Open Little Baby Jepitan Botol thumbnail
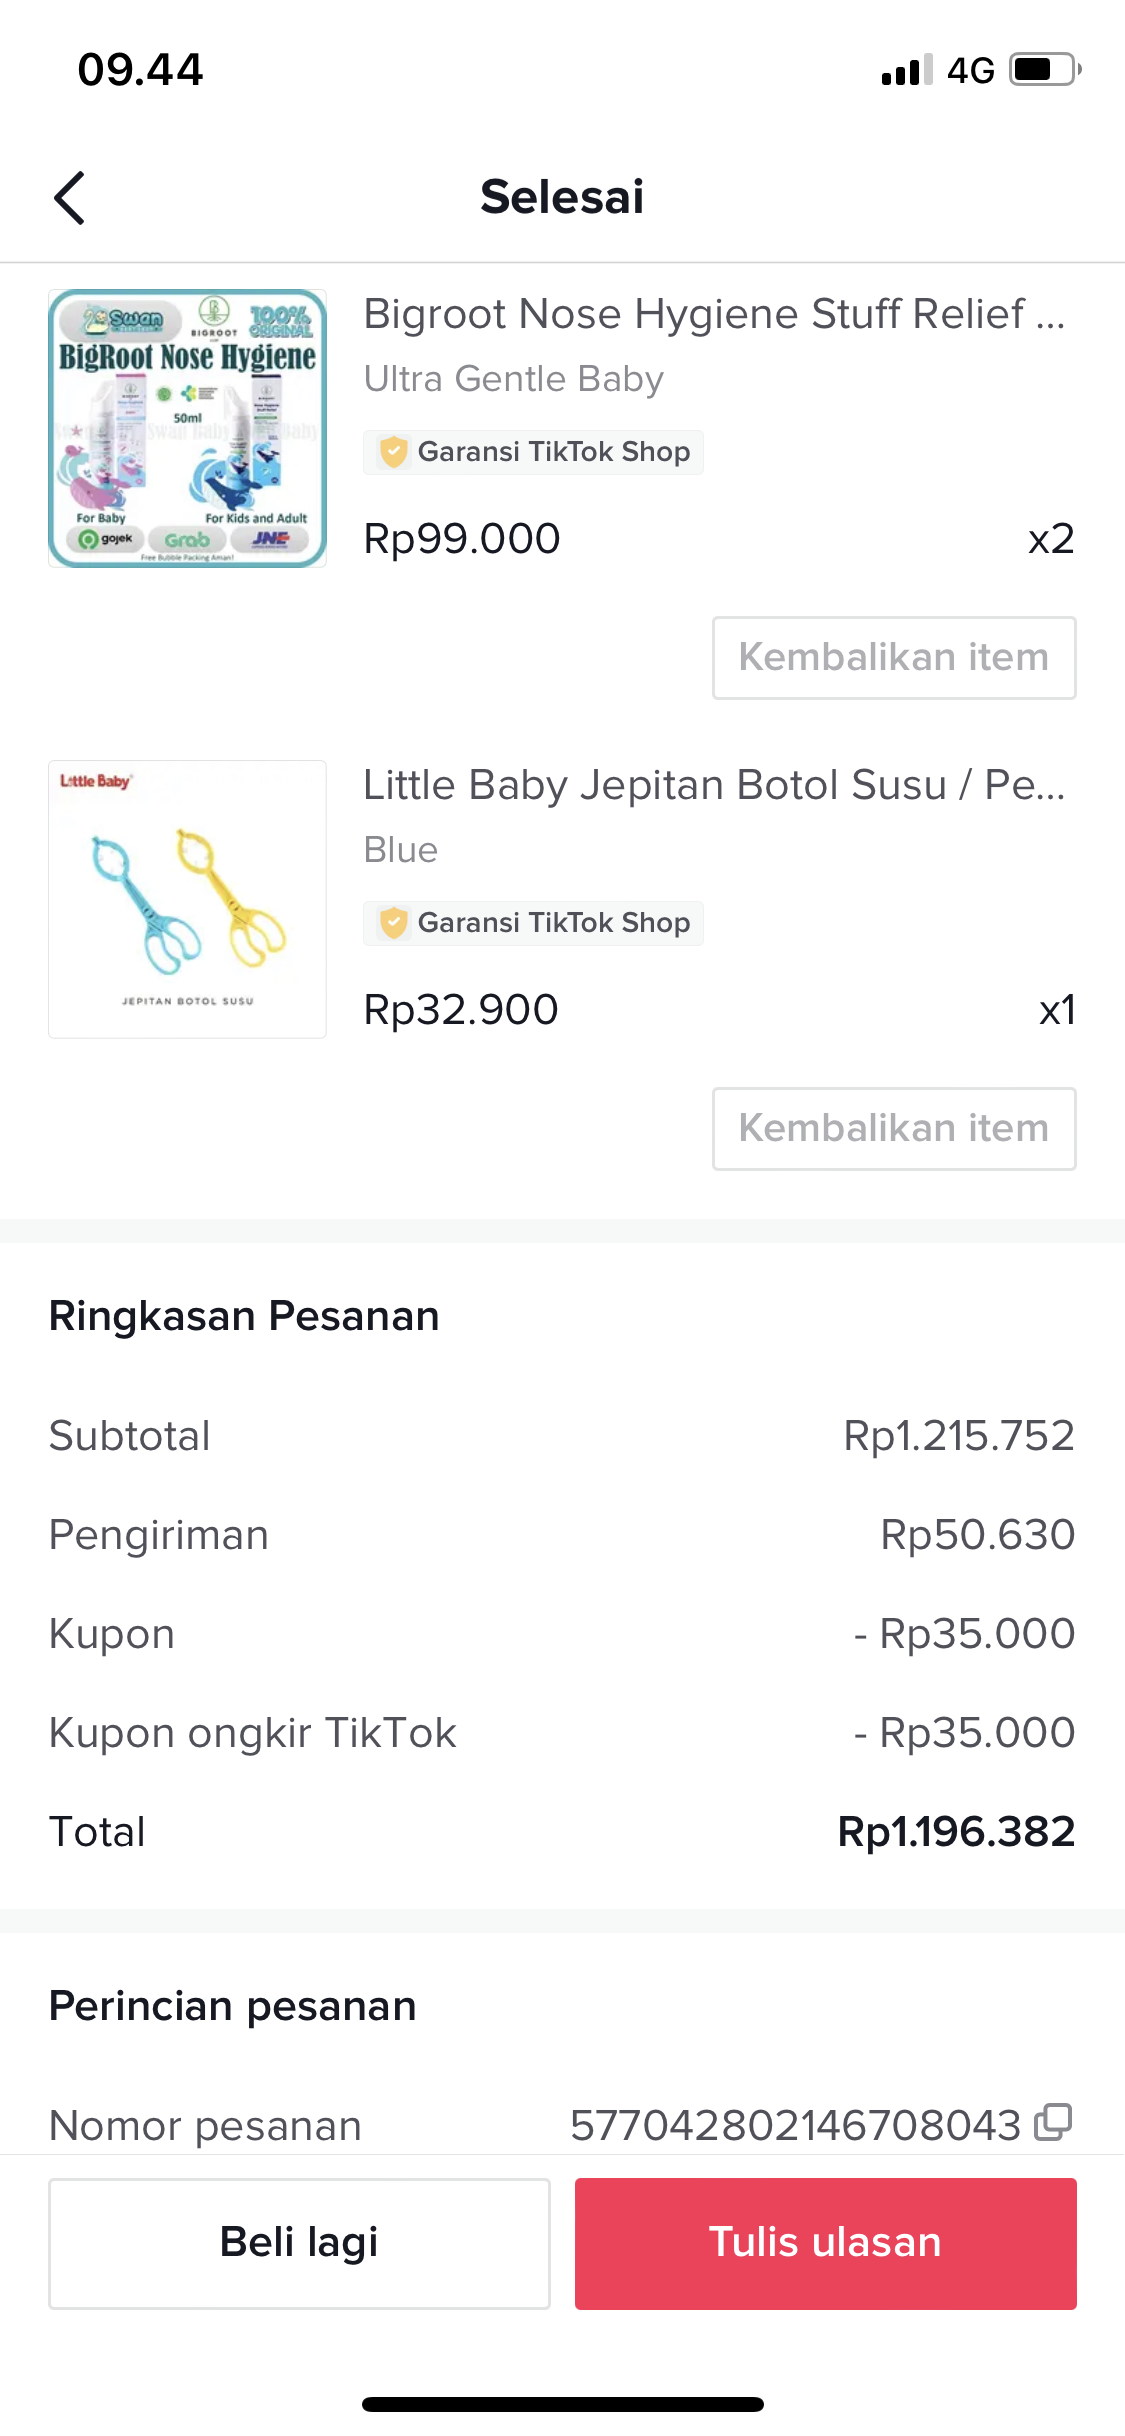This screenshot has height=2436, width=1125. coord(188,900)
